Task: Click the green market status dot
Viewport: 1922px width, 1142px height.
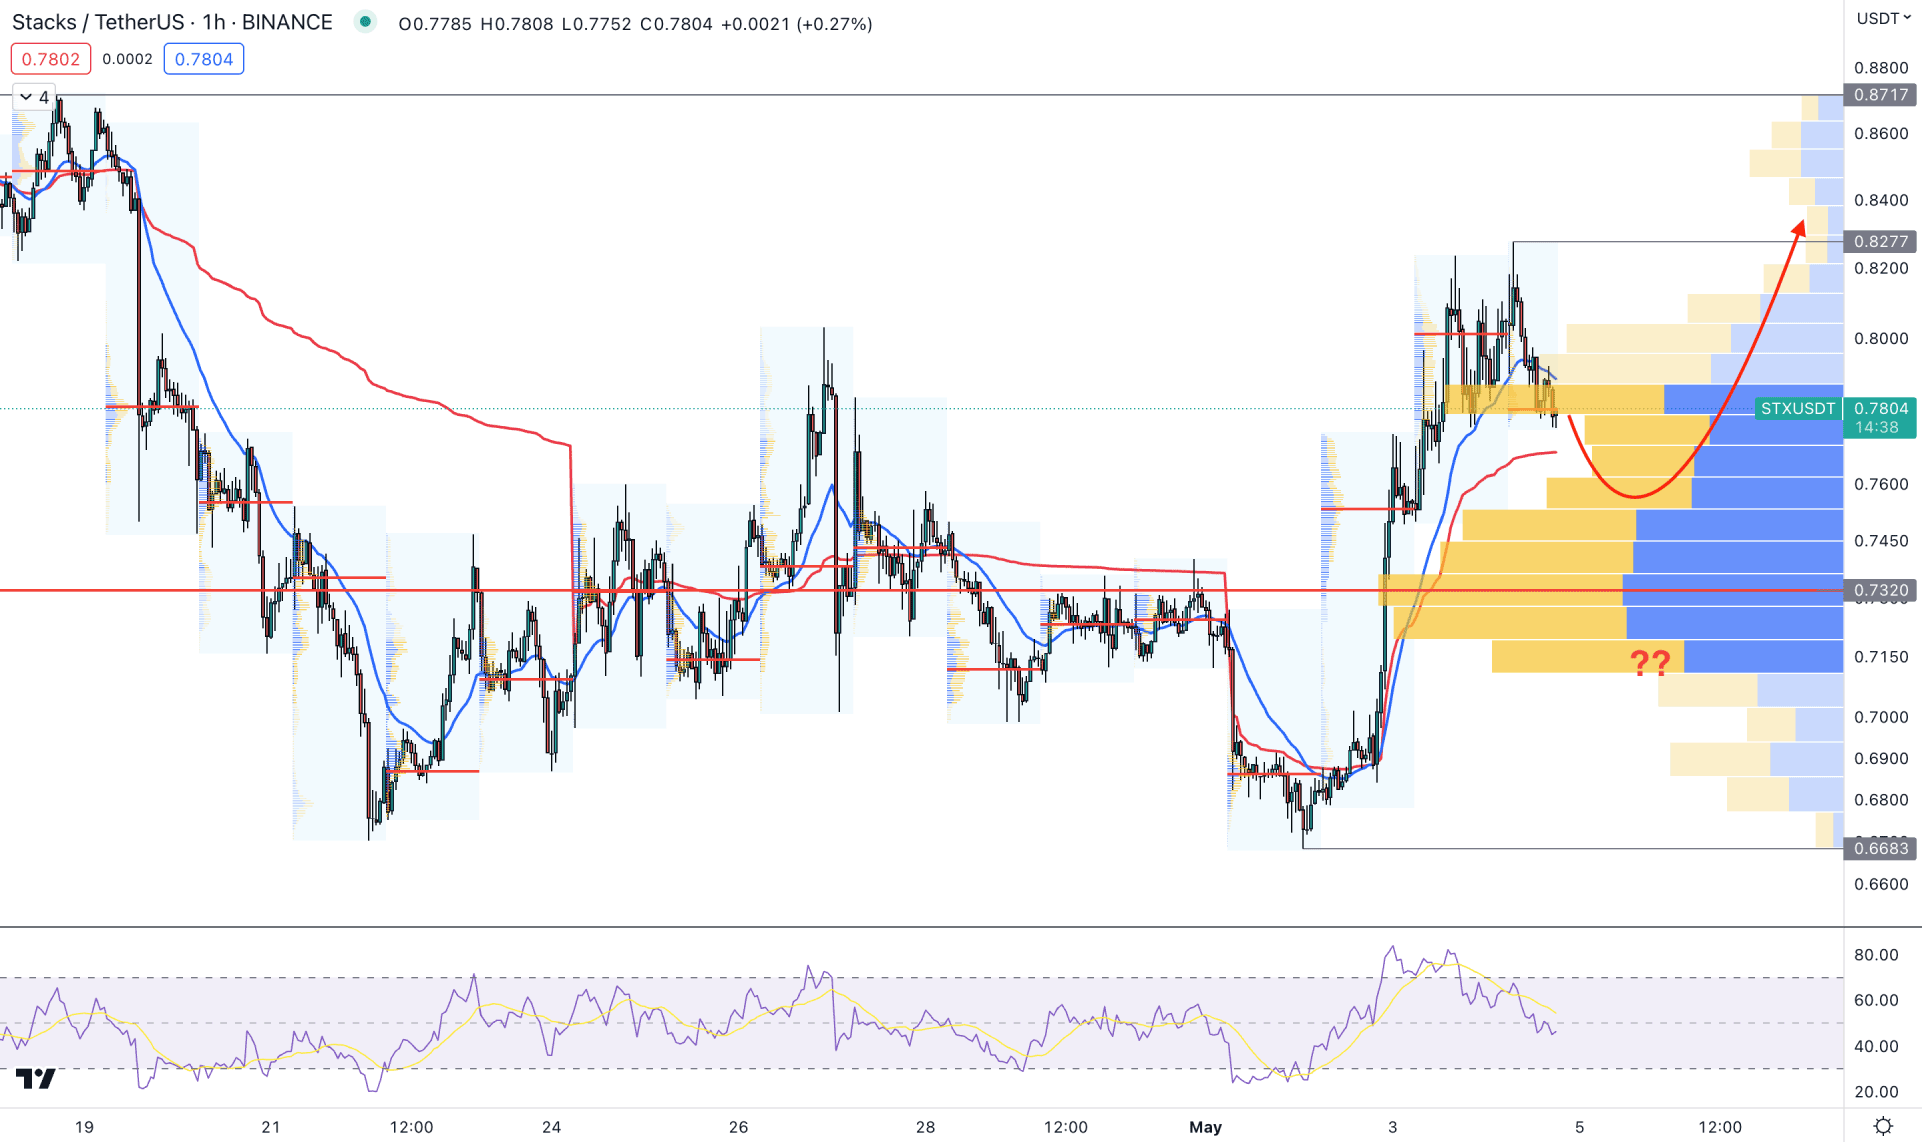Action: tap(365, 21)
